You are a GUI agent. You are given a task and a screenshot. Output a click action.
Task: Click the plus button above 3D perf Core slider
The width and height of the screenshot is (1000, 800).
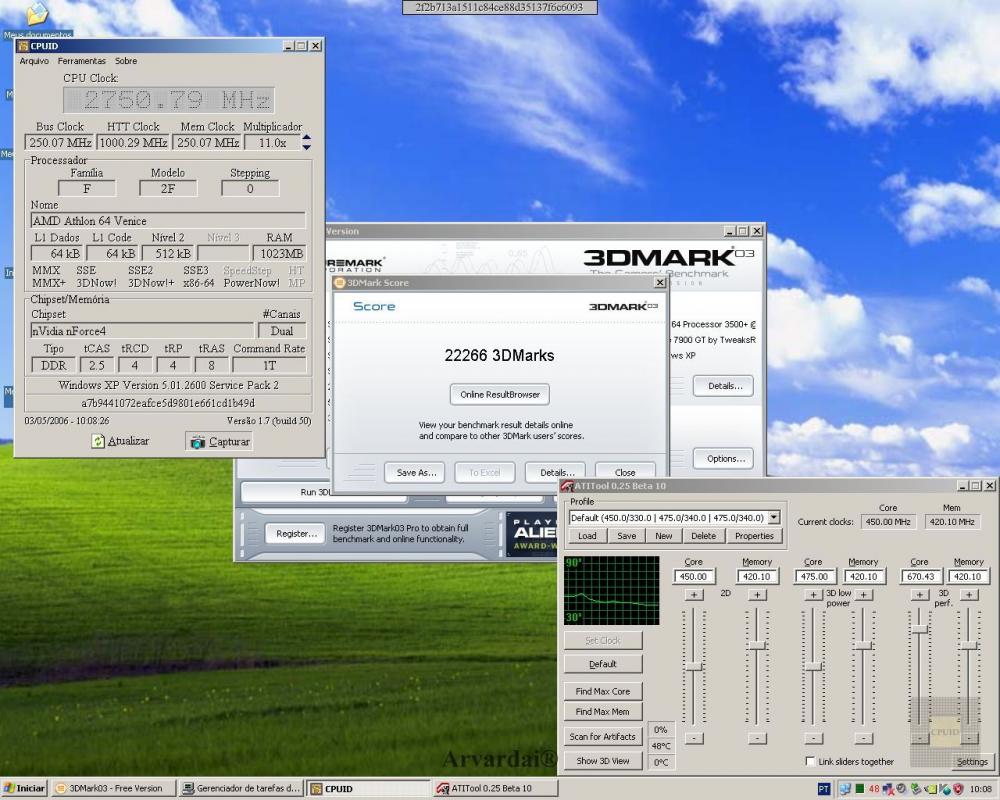(x=919, y=595)
